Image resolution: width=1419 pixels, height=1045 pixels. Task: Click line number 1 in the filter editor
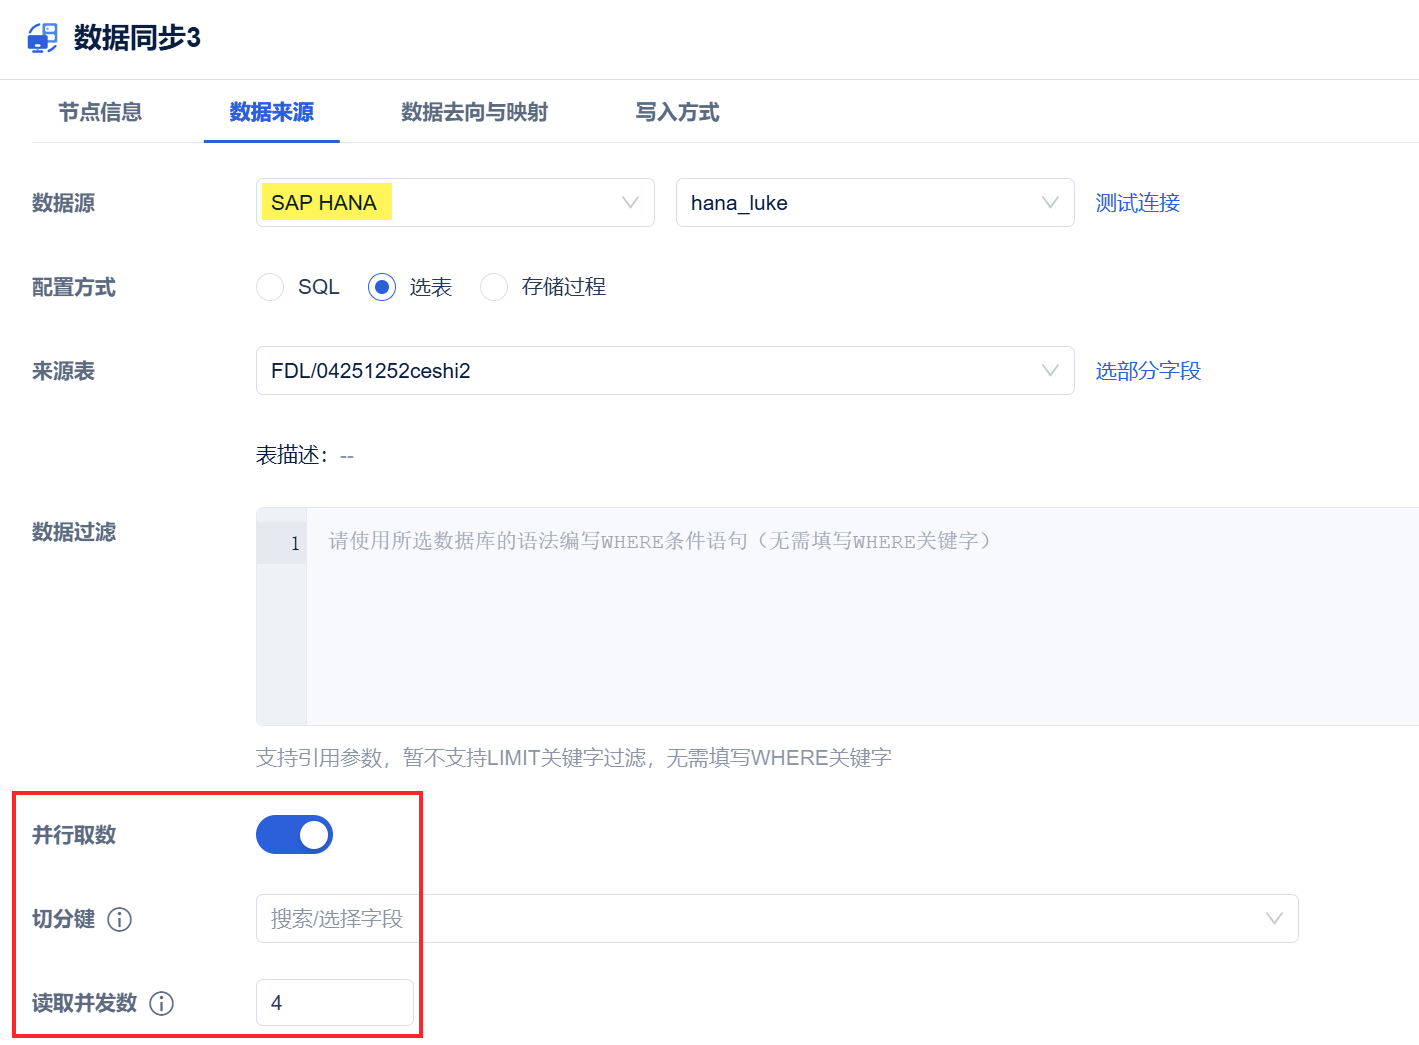tap(295, 543)
